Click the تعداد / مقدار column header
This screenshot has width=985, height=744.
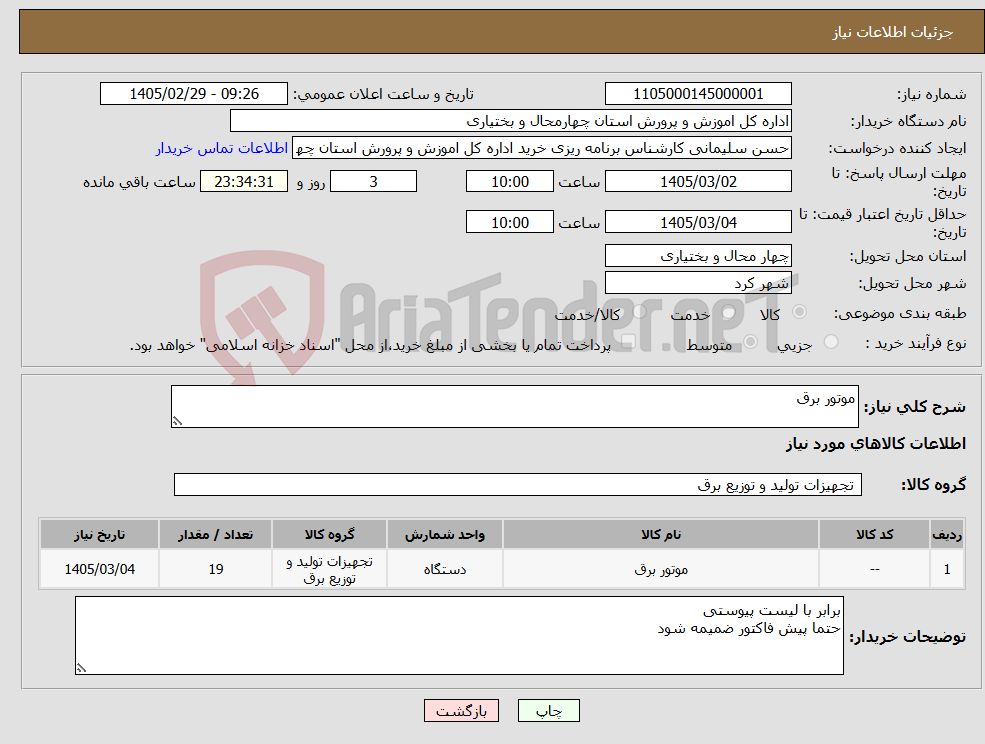215,534
